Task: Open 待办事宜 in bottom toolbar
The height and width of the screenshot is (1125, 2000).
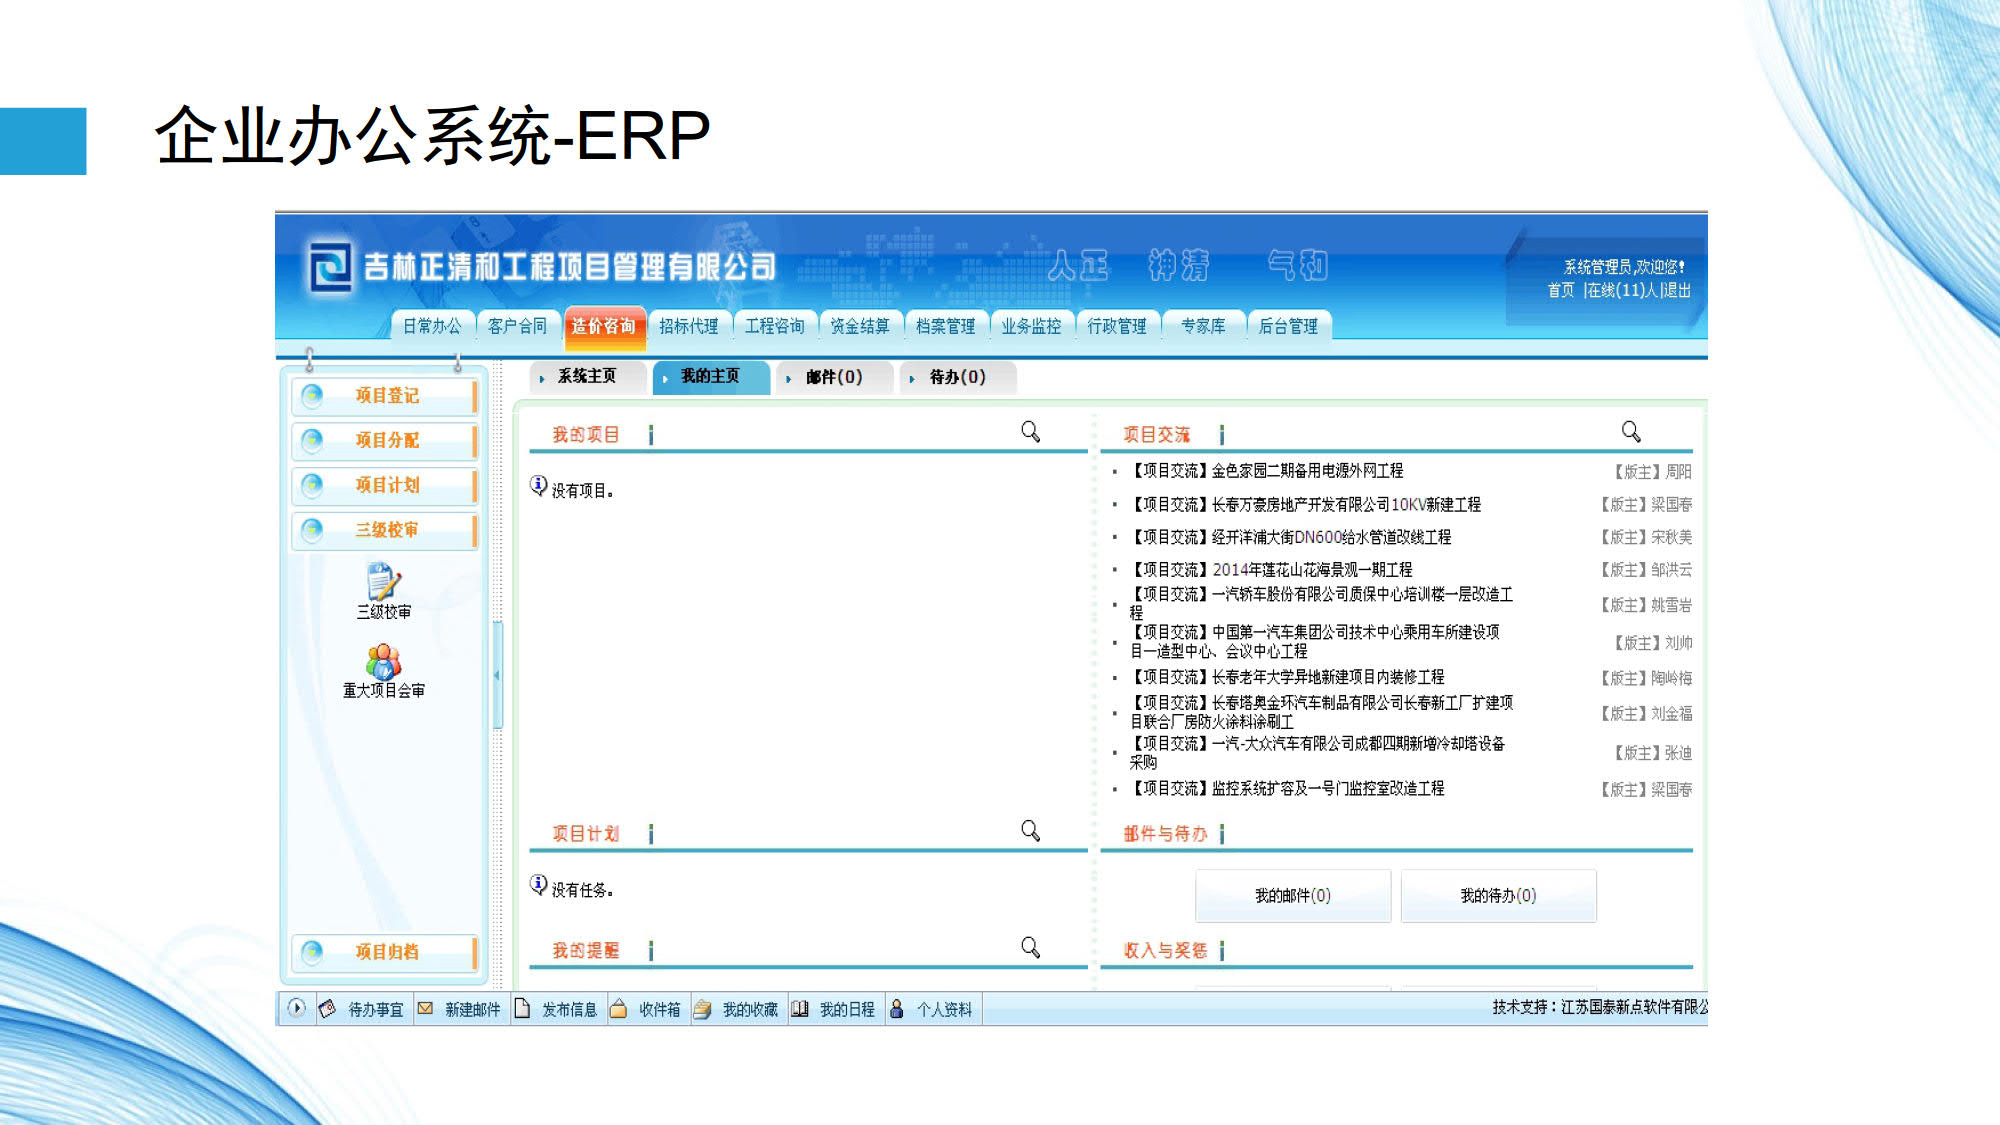Action: pyautogui.click(x=375, y=1010)
